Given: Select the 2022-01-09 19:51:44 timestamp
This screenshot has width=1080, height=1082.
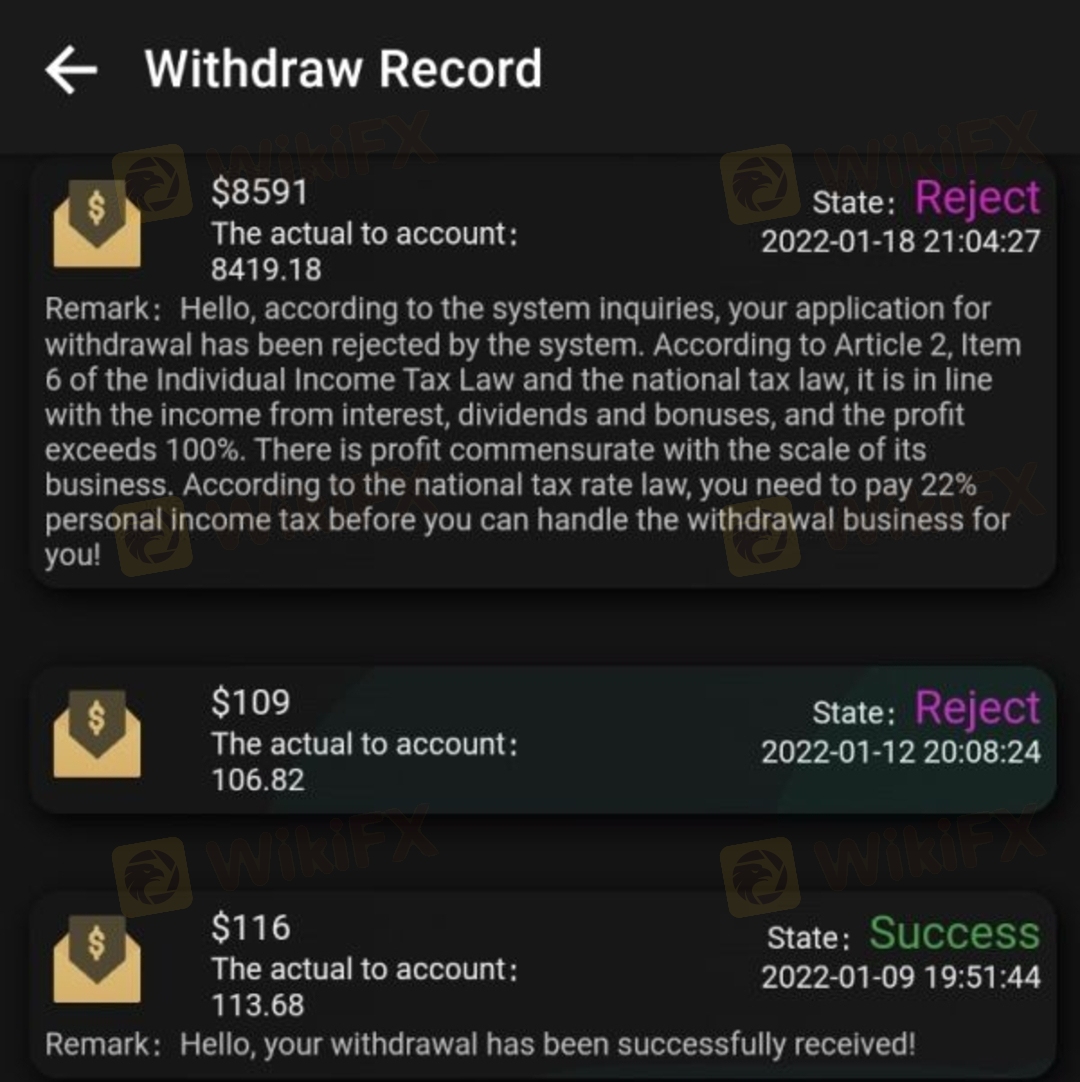Looking at the screenshot, I should click(x=901, y=977).
